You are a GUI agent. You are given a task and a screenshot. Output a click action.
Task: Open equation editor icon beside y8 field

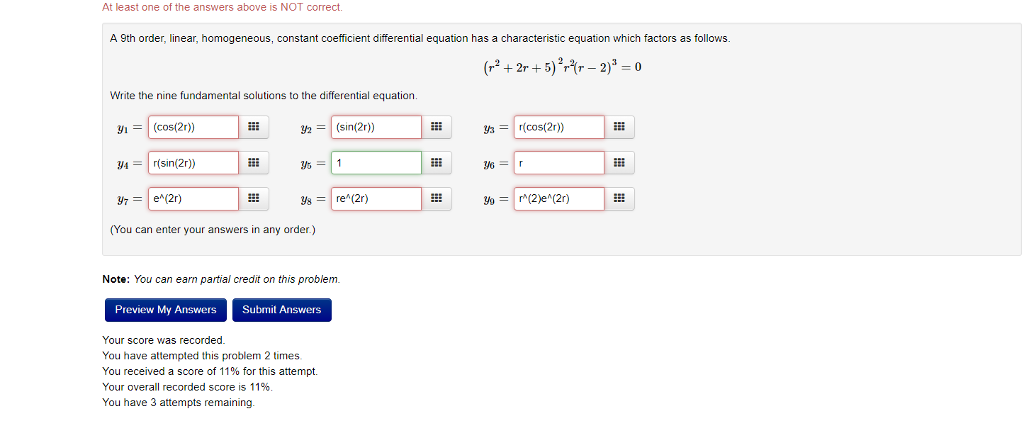pos(435,199)
